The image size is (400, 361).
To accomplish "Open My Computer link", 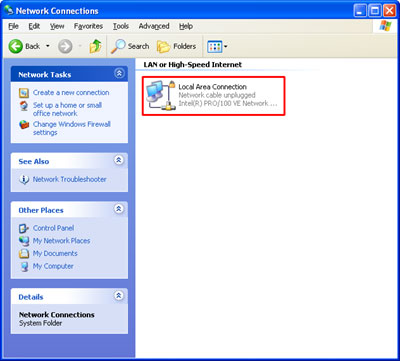I will [x=53, y=266].
